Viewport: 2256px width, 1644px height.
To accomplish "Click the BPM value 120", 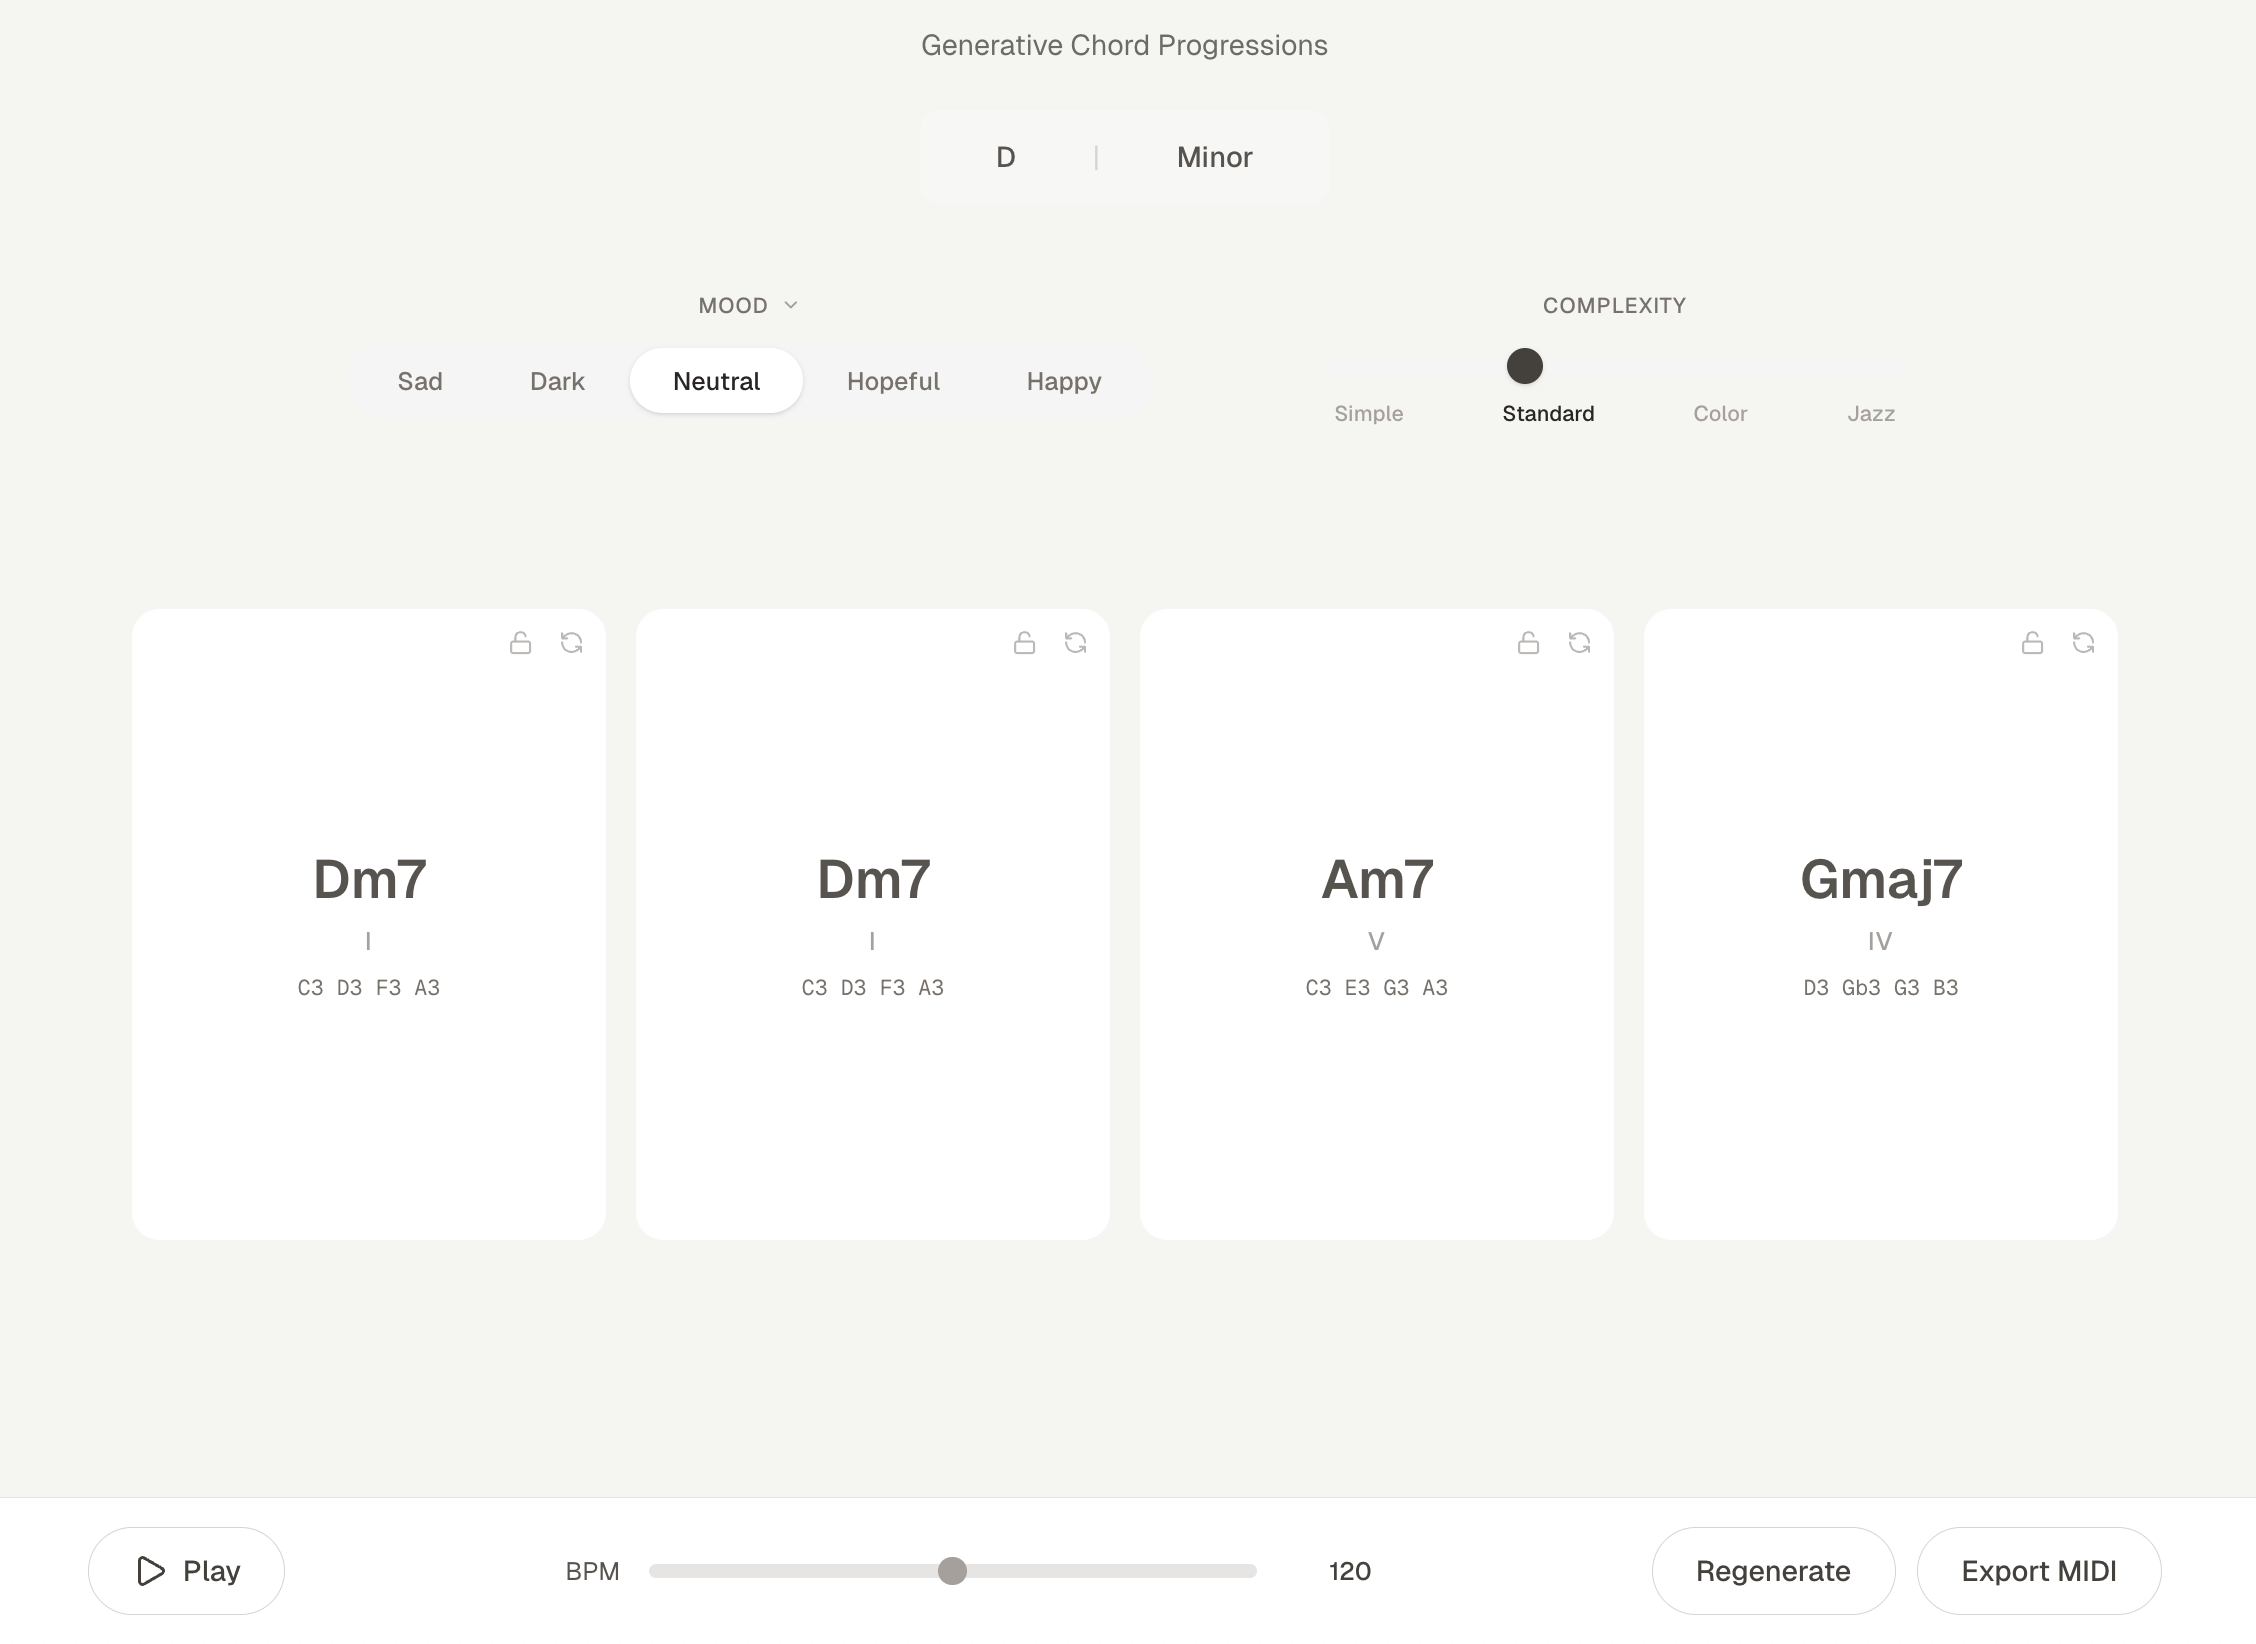I will click(x=1350, y=1571).
